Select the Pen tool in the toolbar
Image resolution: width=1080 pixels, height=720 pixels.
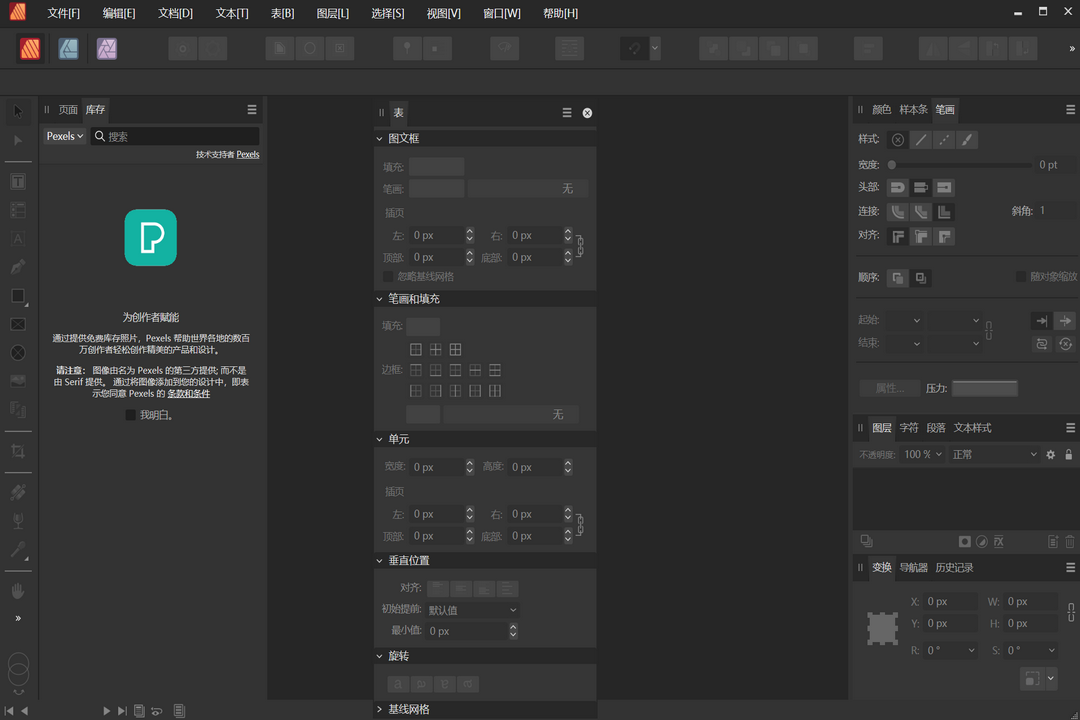click(18, 267)
